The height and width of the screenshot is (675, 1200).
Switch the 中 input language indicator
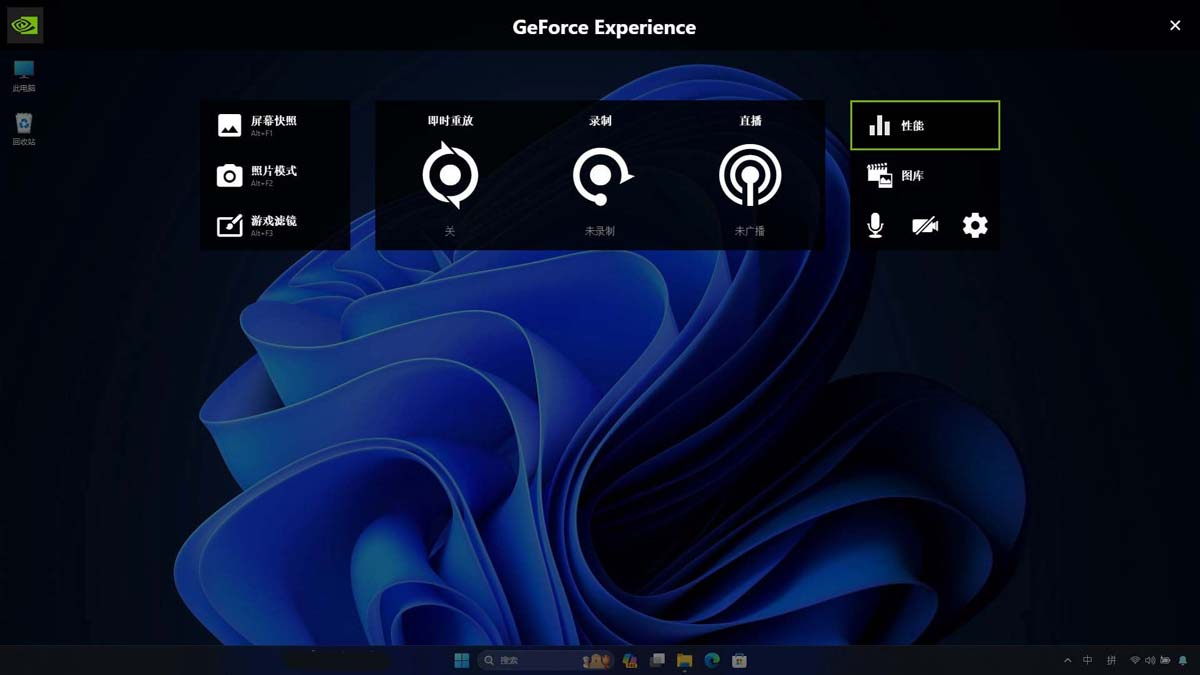1088,660
